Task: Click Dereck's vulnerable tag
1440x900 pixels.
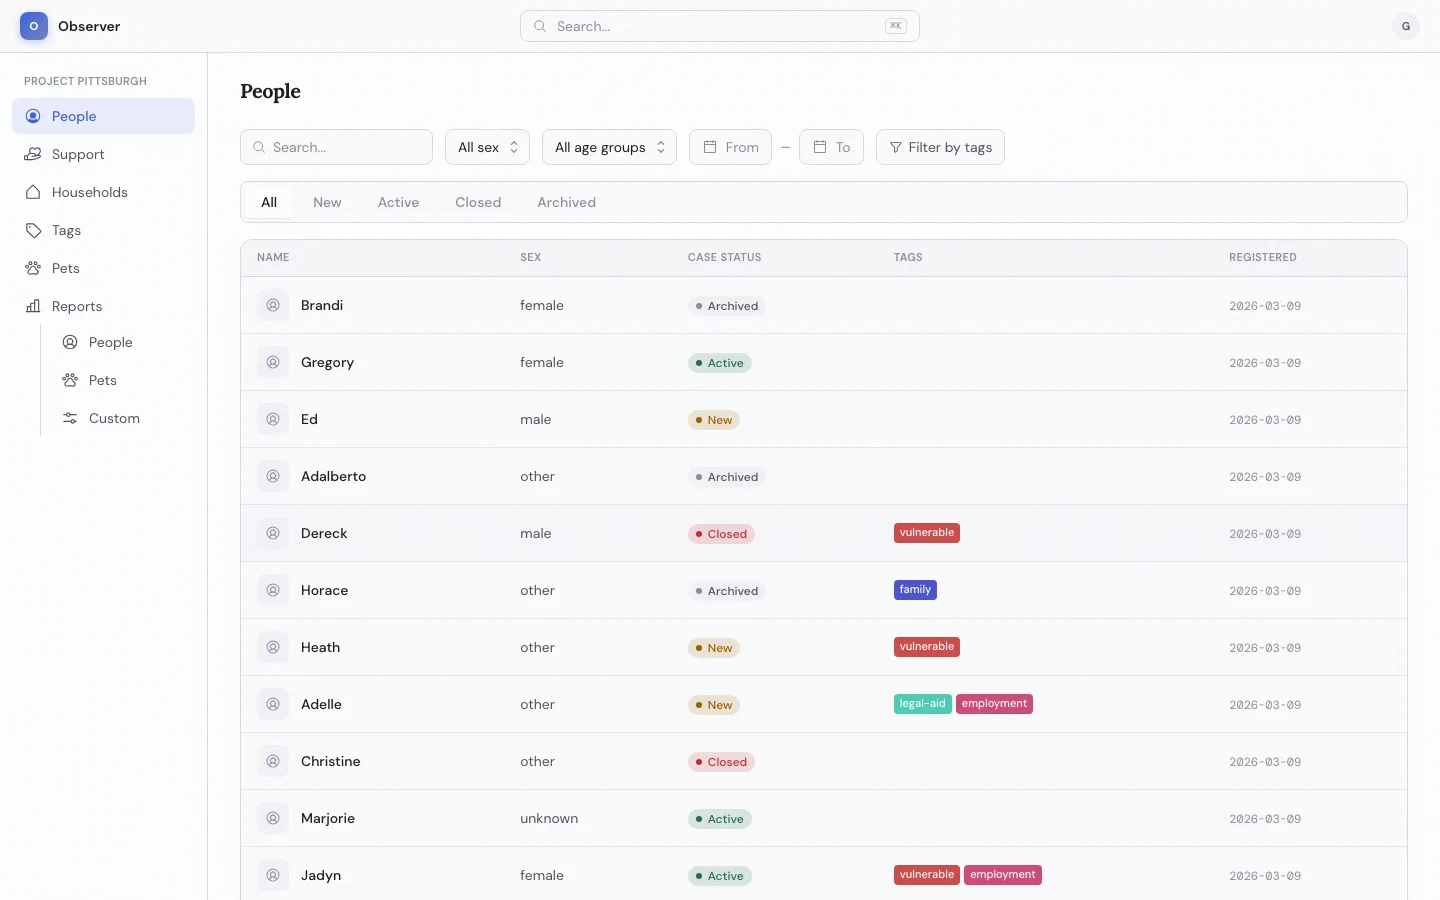Action: 927,533
